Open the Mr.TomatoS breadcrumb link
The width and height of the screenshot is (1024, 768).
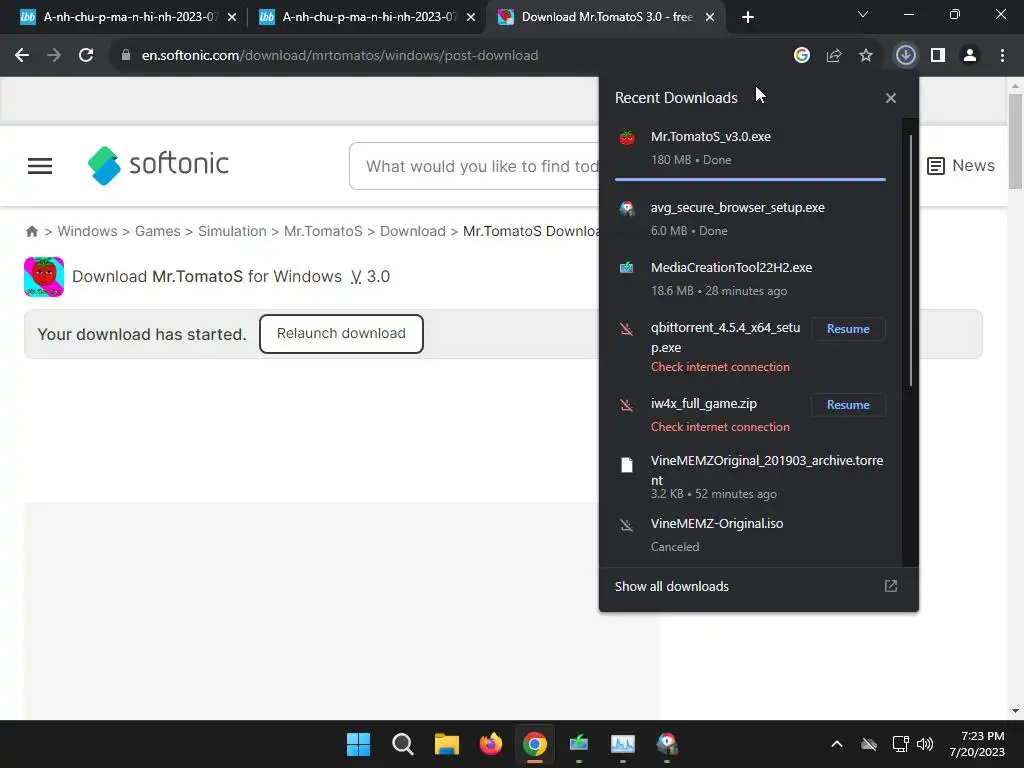(x=323, y=231)
